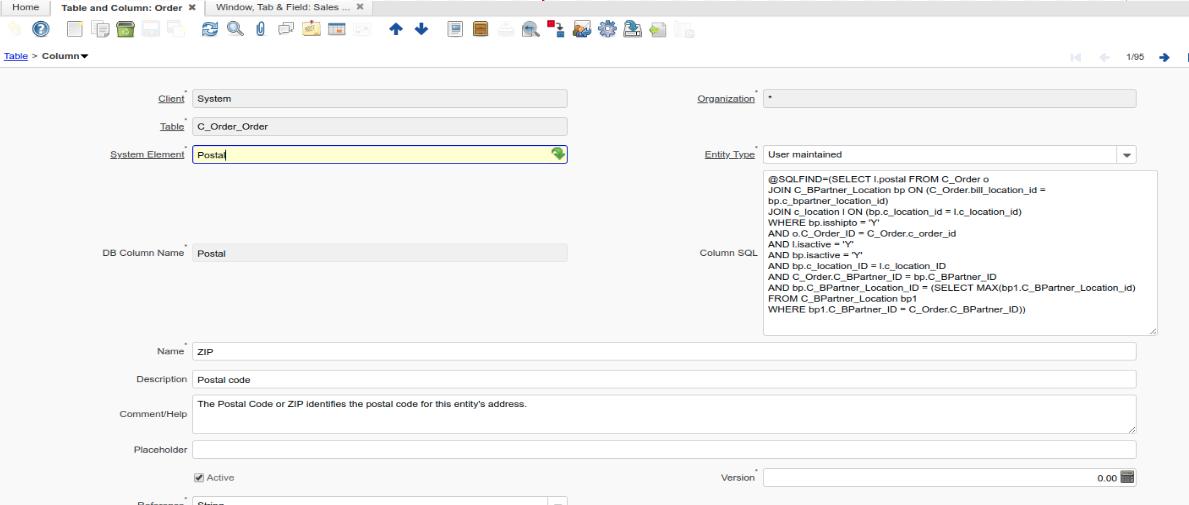Copy the current record
The height and width of the screenshot is (505, 1189).
pyautogui.click(x=100, y=29)
